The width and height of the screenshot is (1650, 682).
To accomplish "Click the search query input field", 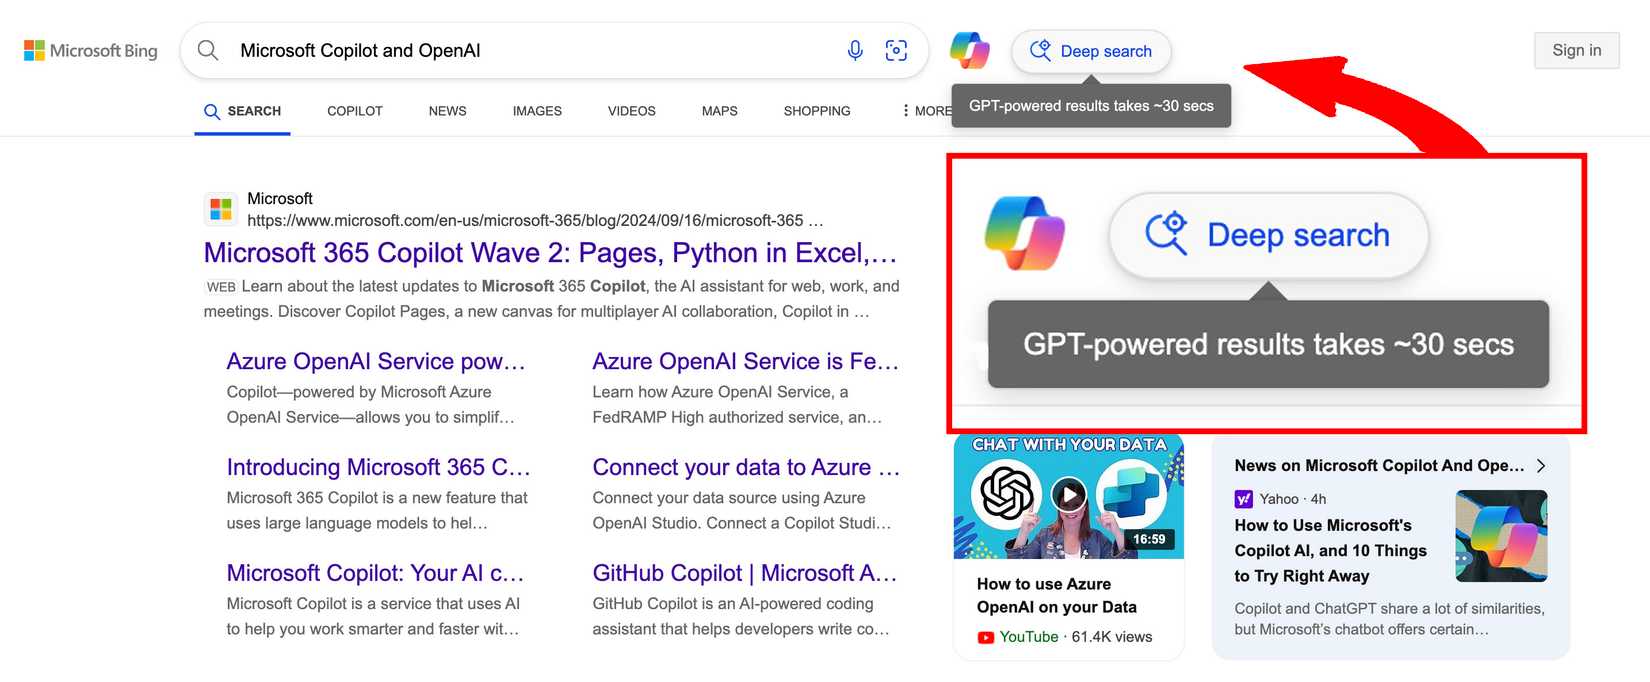I will click(530, 50).
